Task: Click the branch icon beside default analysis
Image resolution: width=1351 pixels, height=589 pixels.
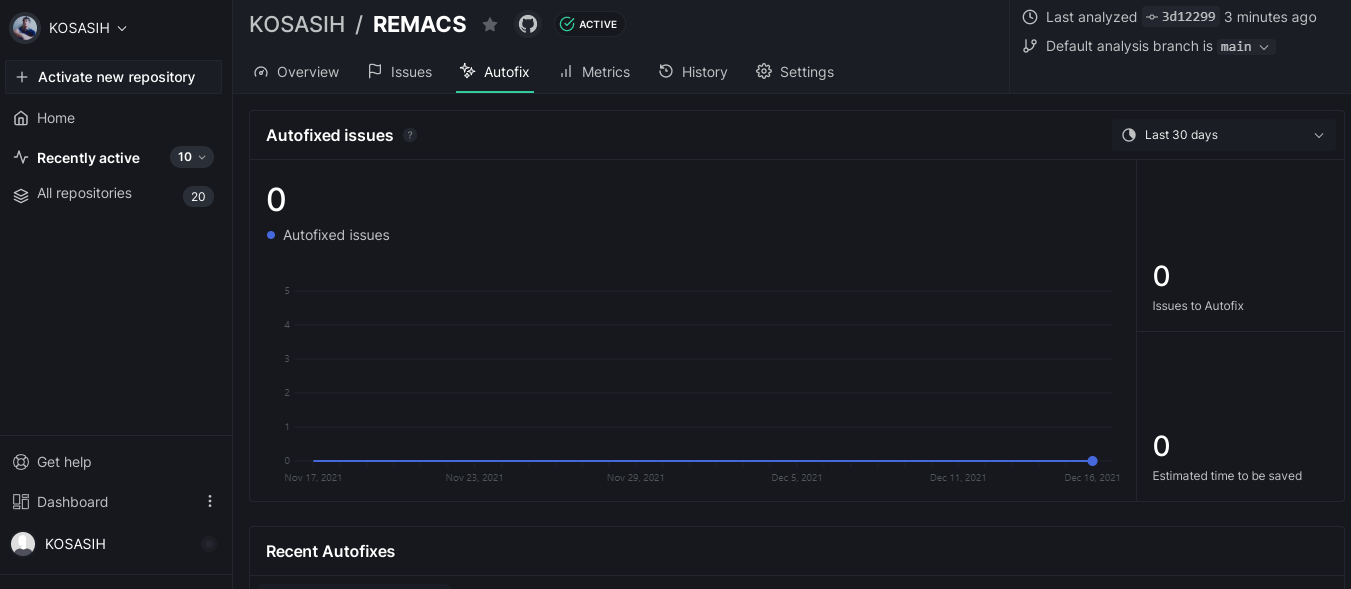Action: [1030, 46]
